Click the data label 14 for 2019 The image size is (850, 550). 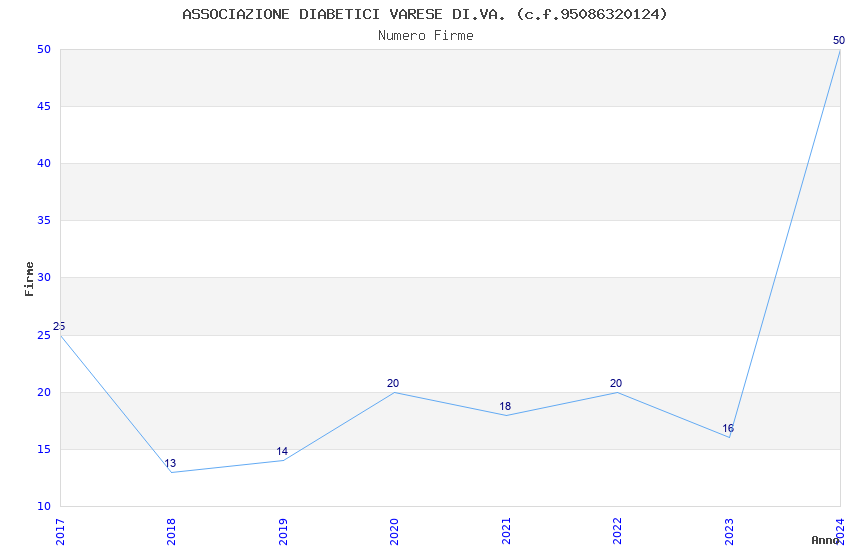(x=282, y=451)
